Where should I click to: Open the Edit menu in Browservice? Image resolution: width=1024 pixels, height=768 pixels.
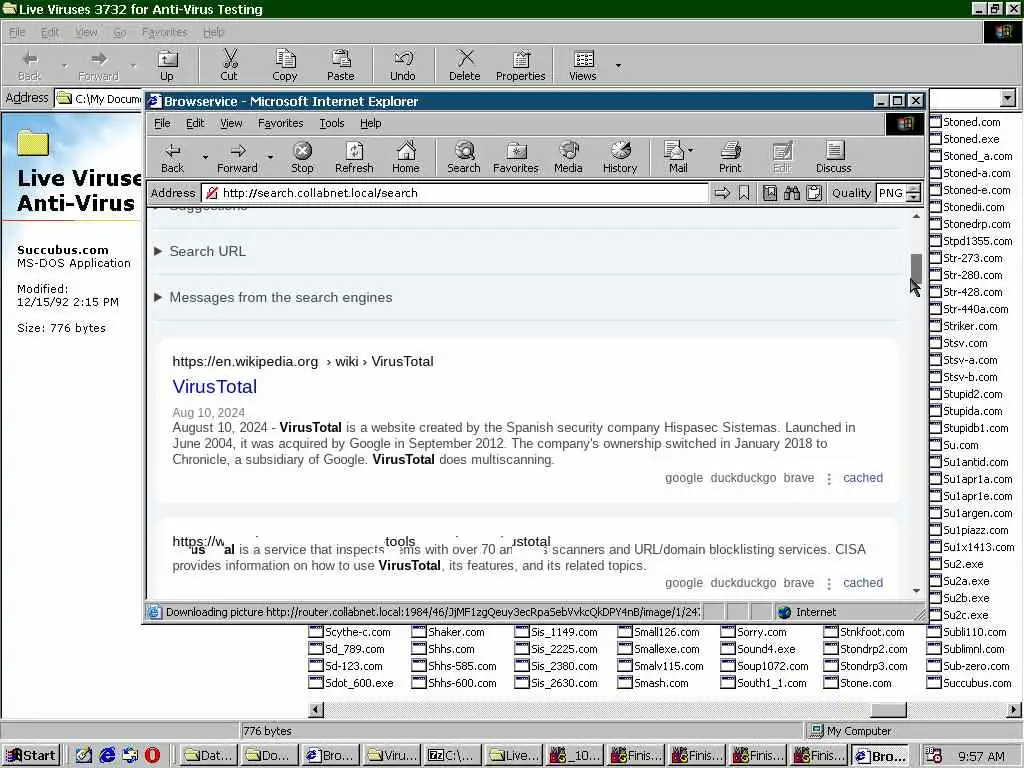195,123
